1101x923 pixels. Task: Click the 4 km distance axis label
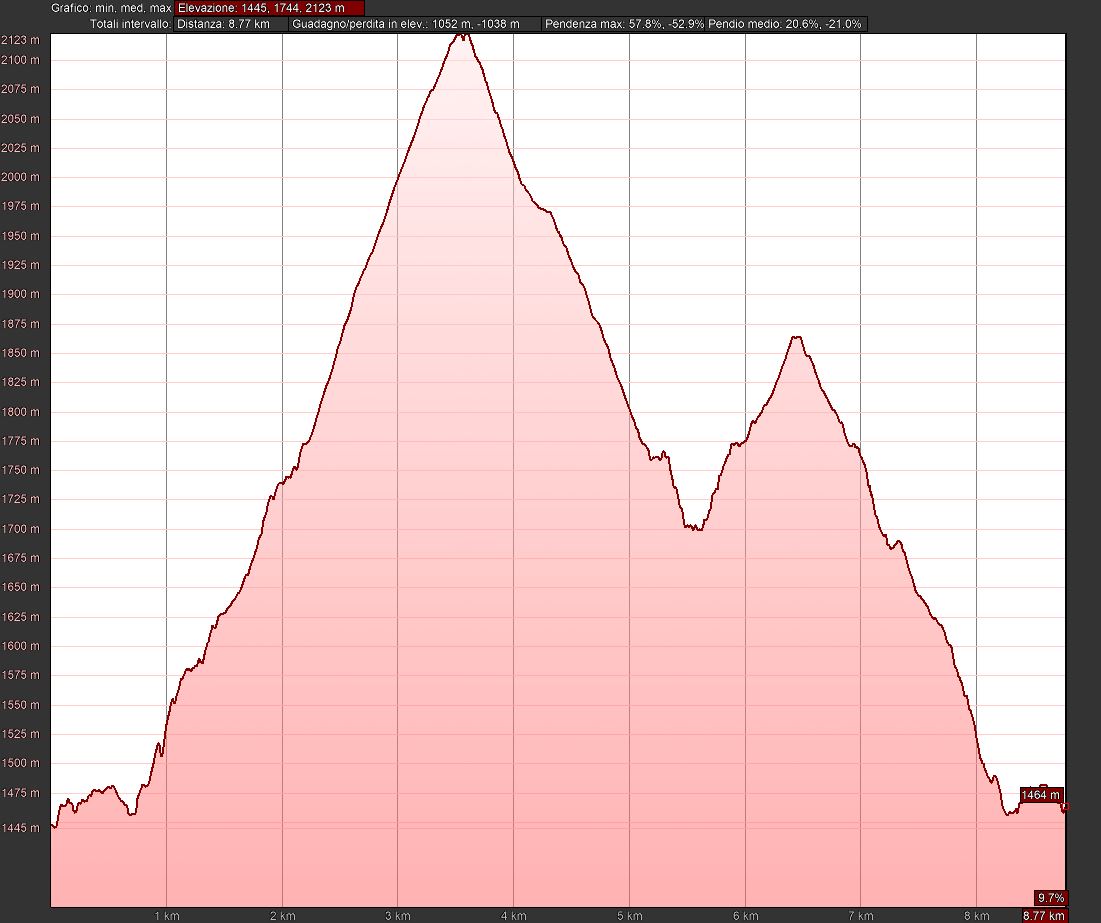(513, 915)
